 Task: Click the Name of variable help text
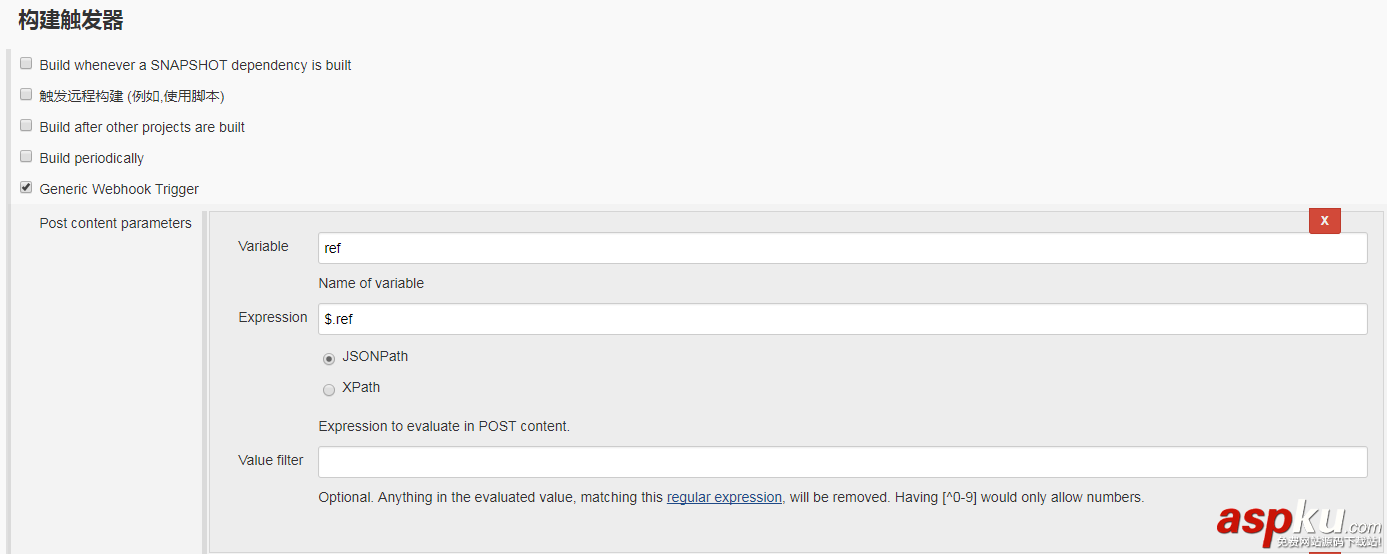tap(371, 283)
